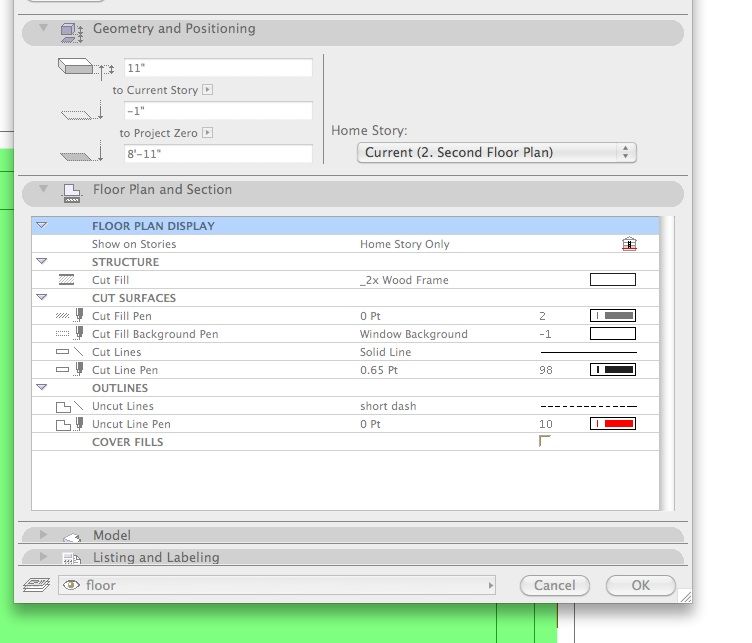Click the Floor Plan and Section panel icon
The image size is (752, 643).
72,193
